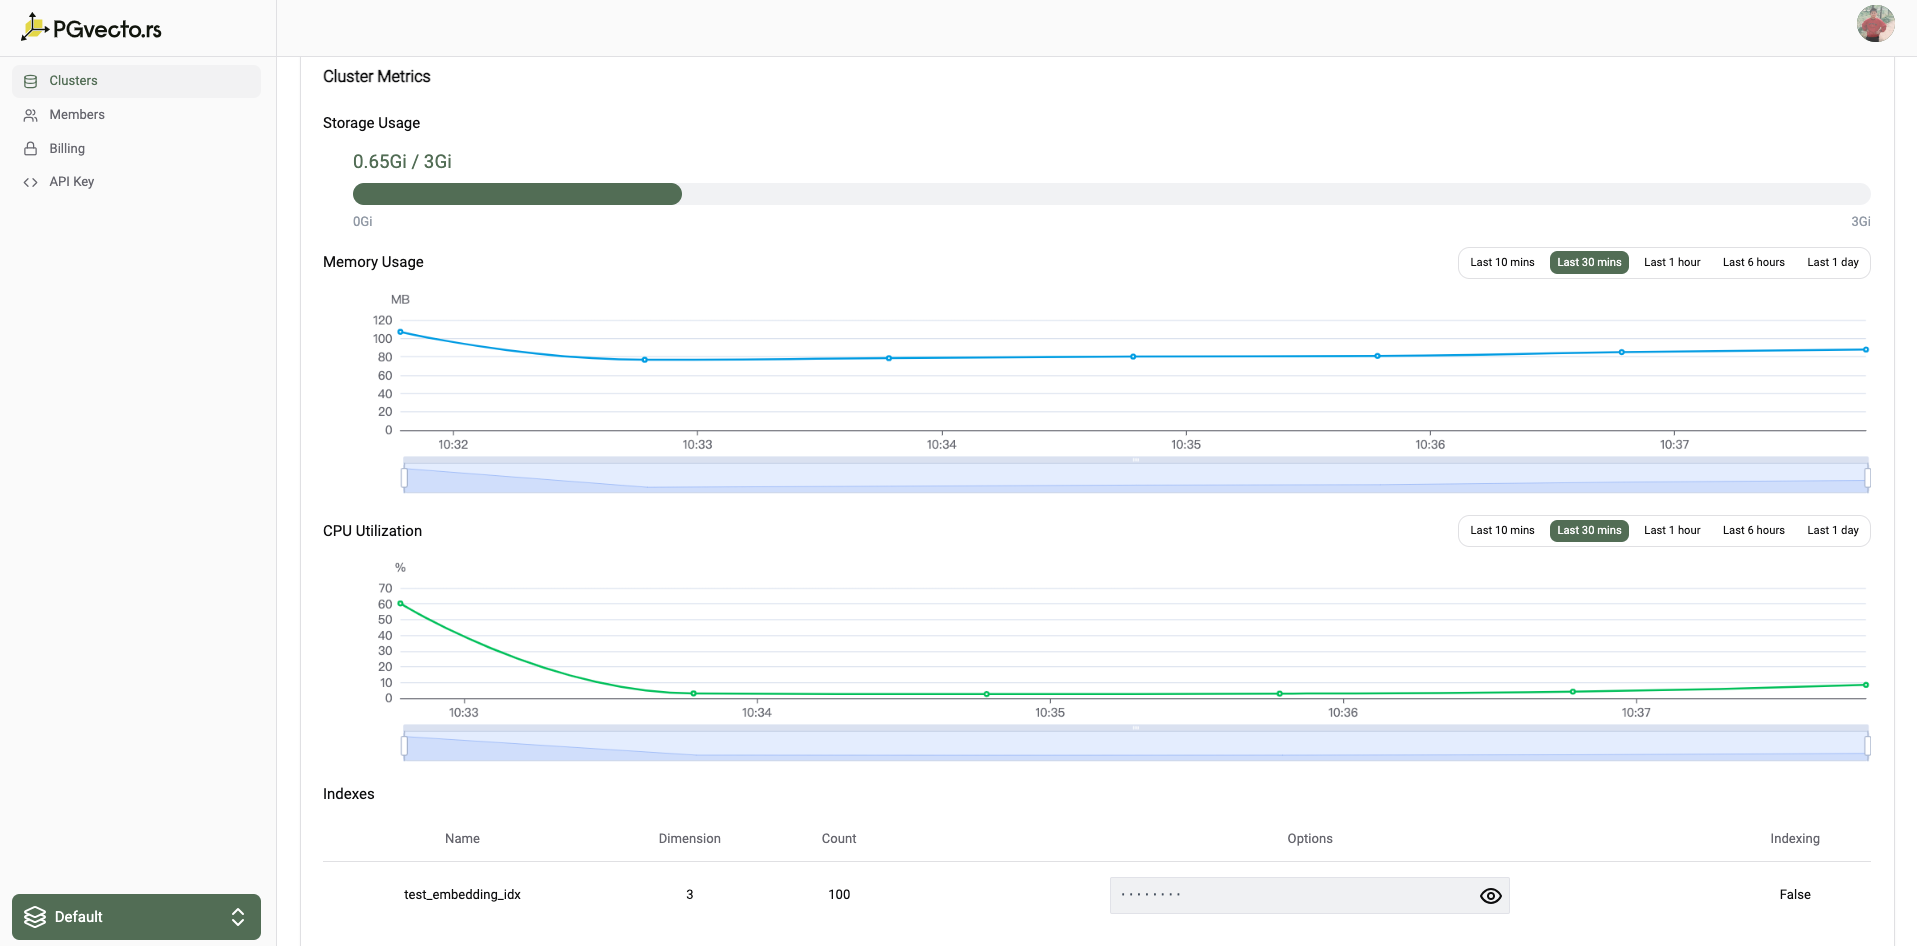The height and width of the screenshot is (946, 1917).
Task: Click the PGvecto.rs logo icon
Action: coord(34,27)
